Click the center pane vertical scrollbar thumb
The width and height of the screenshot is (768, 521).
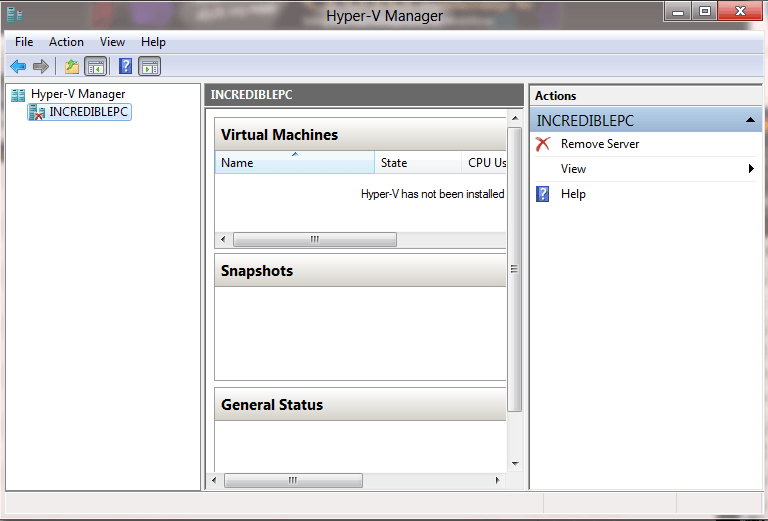(x=514, y=269)
